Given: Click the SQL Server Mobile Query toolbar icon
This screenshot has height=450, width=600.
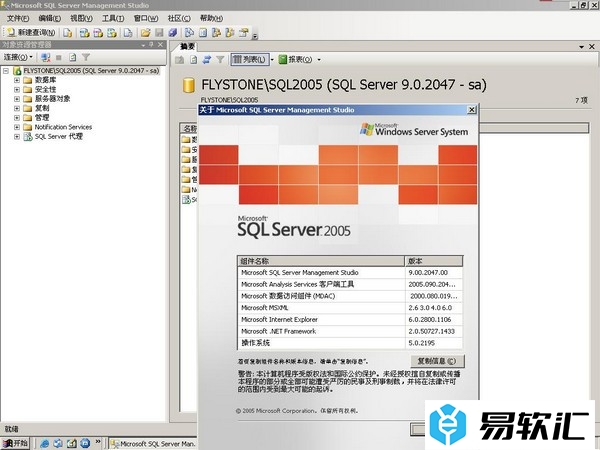Looking at the screenshot, I should [128, 33].
